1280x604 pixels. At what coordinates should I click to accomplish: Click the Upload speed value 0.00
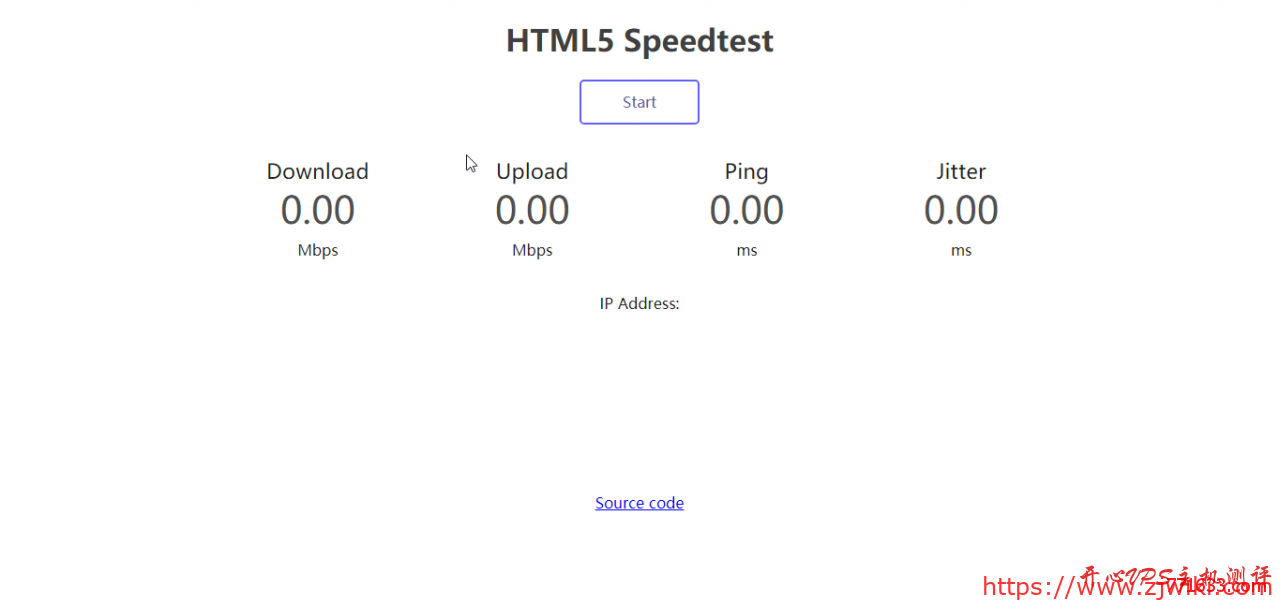pos(532,210)
